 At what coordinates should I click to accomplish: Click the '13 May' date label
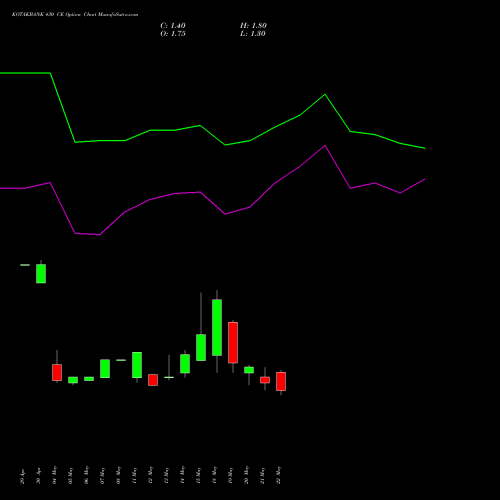(166, 475)
